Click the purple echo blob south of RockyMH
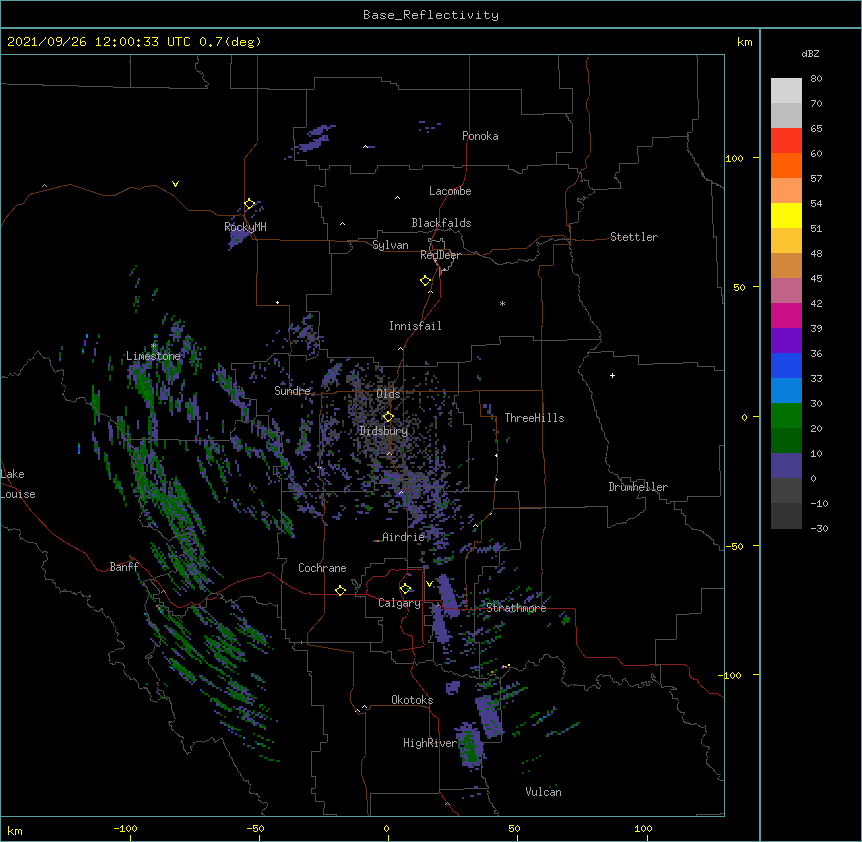This screenshot has width=862, height=842. pos(238,239)
